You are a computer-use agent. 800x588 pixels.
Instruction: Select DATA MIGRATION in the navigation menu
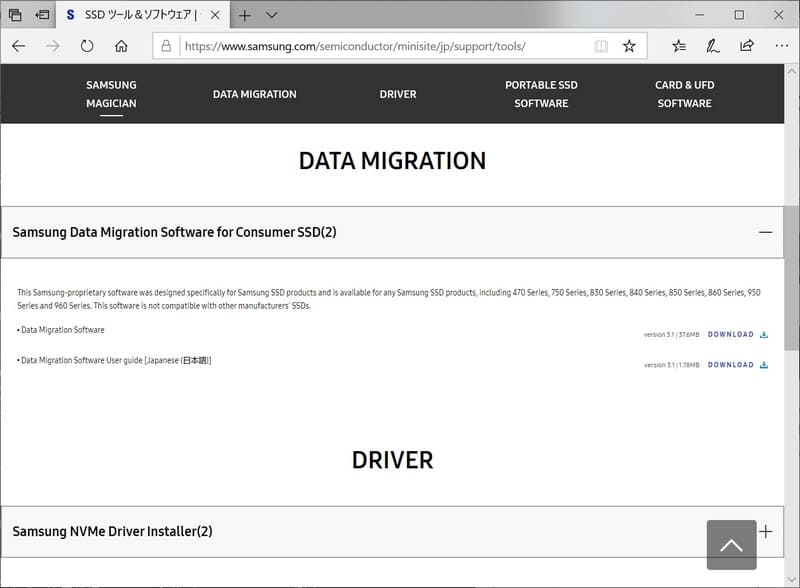[253, 94]
